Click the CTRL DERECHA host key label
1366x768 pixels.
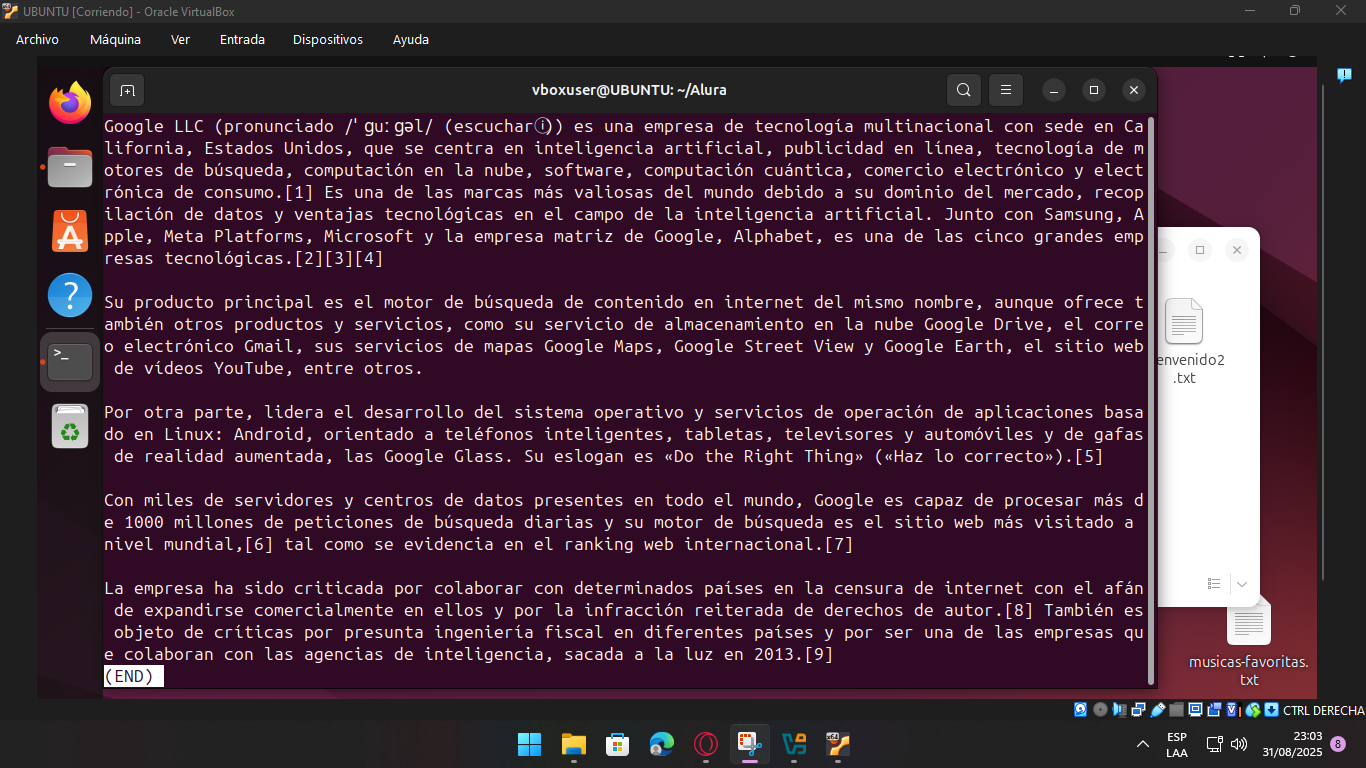[1324, 710]
